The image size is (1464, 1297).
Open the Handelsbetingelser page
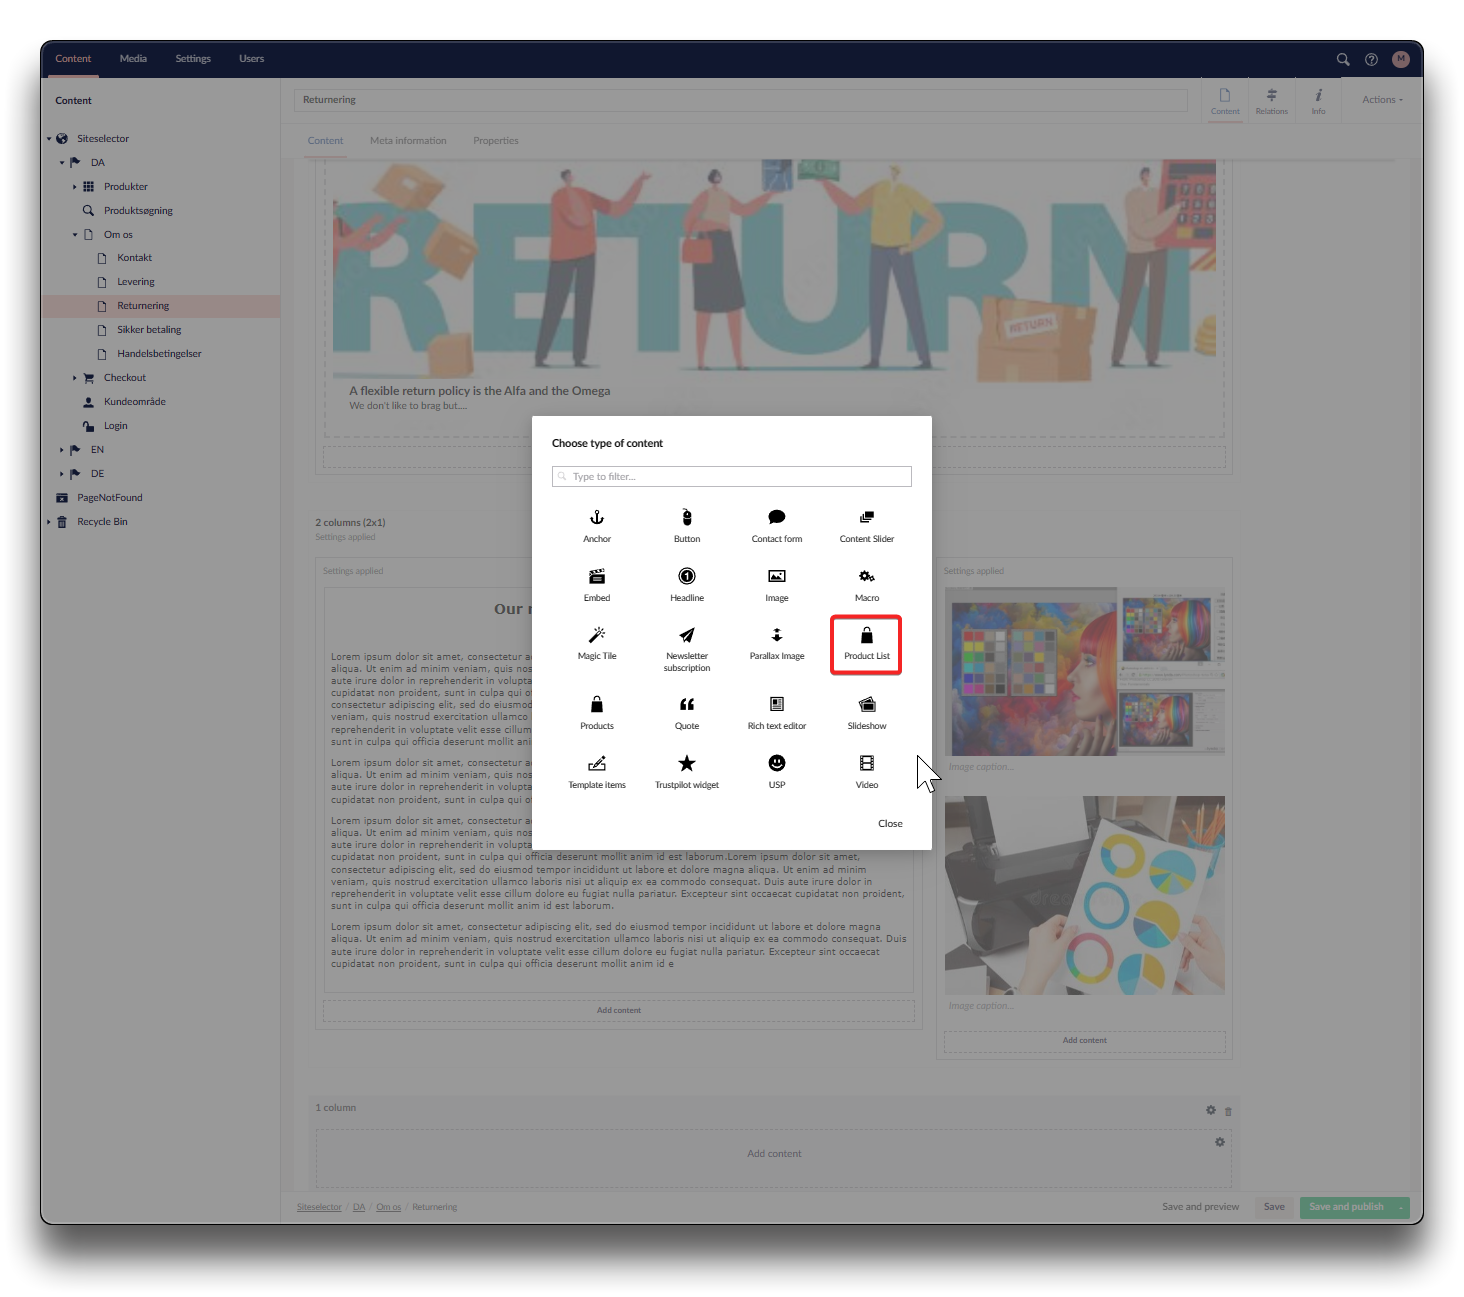coord(159,354)
